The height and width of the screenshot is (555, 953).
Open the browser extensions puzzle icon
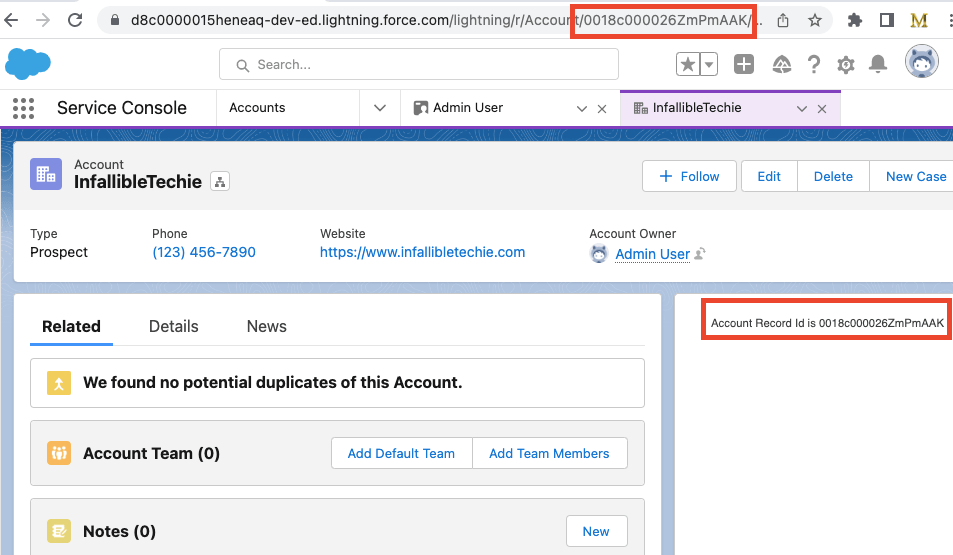click(855, 21)
